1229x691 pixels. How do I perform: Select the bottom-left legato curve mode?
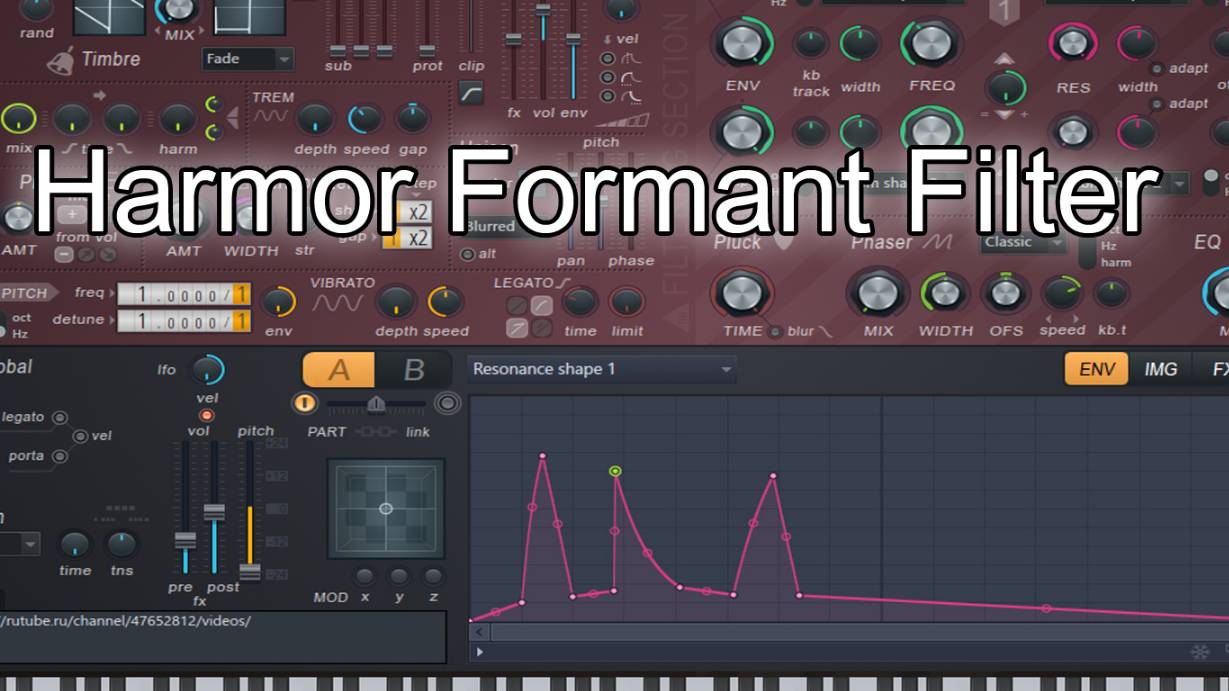tap(516, 328)
